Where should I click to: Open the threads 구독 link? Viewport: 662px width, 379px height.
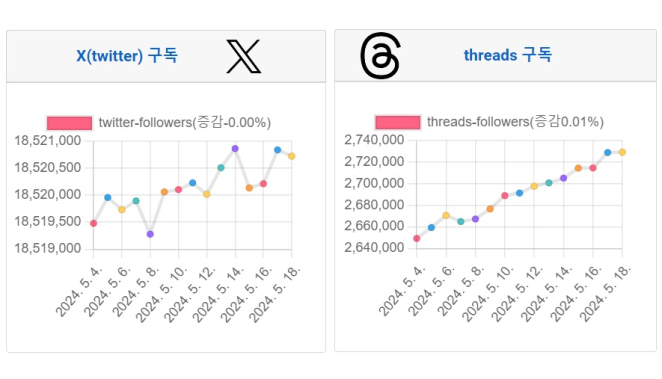coord(507,55)
